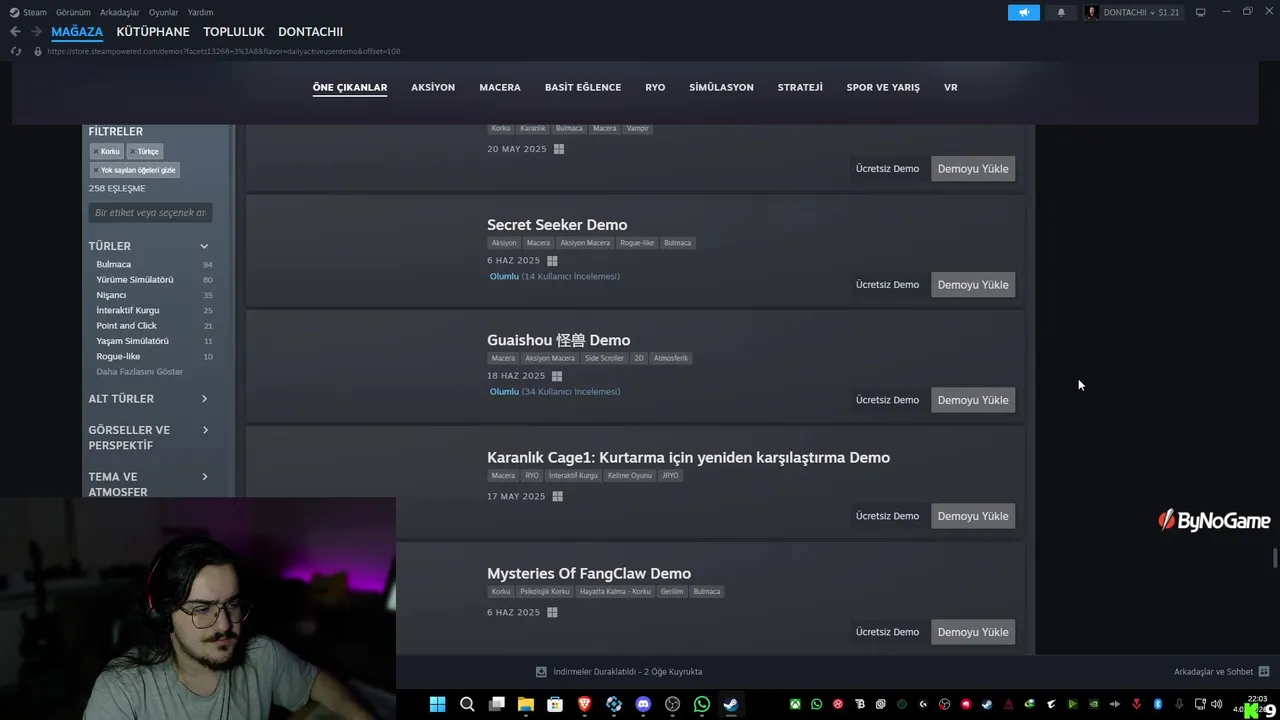The width and height of the screenshot is (1280, 720).
Task: Open the notifications bell
Action: [1061, 12]
